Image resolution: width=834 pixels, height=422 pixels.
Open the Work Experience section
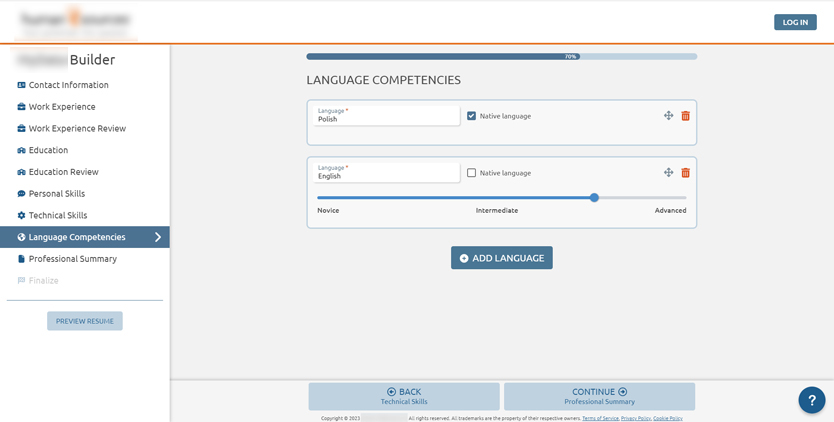(x=62, y=107)
